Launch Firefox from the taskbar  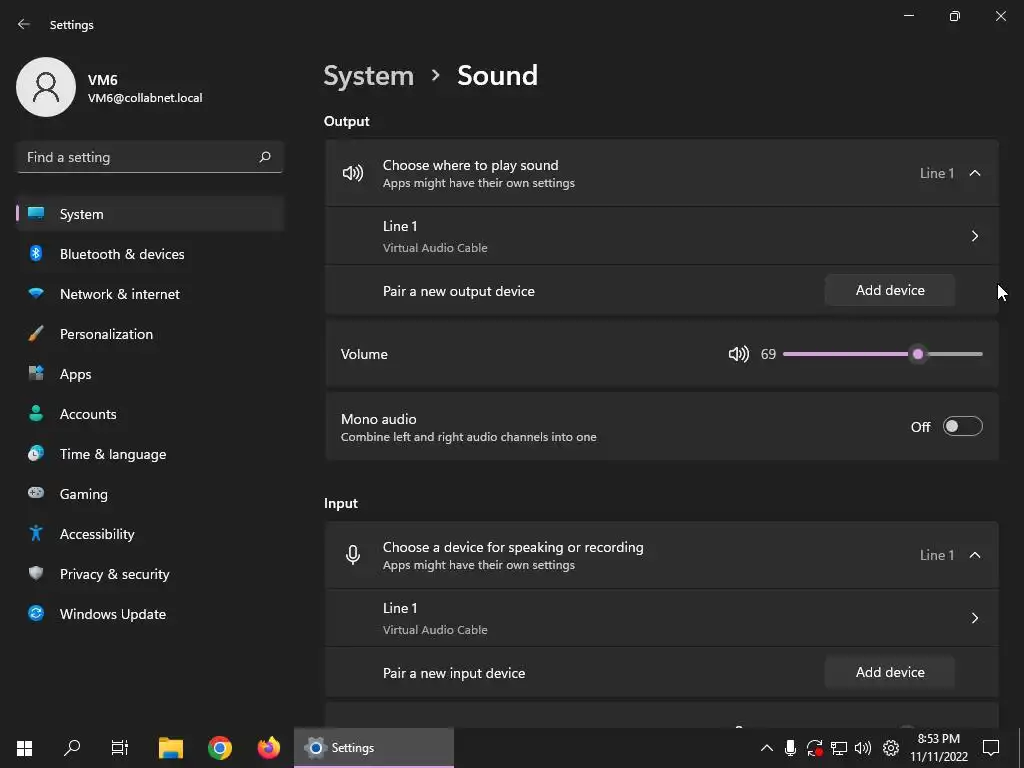point(268,748)
